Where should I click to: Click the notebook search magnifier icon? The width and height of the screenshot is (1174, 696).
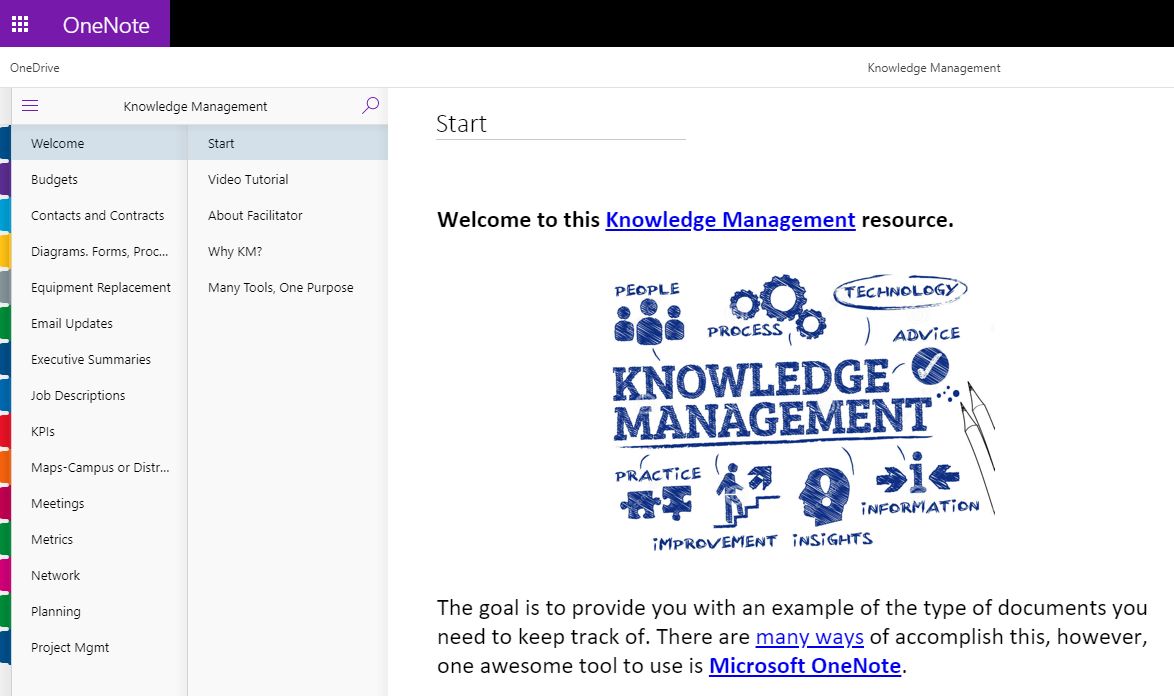[x=370, y=106]
